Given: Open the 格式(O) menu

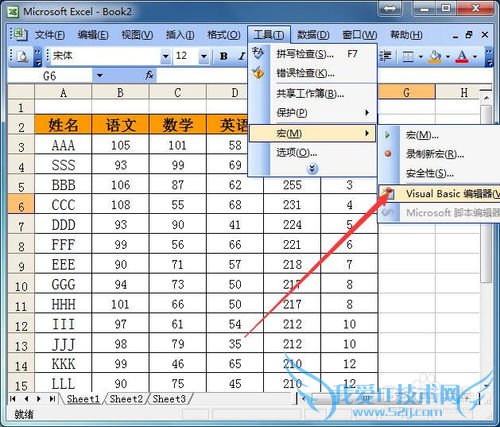Looking at the screenshot, I should pos(224,35).
